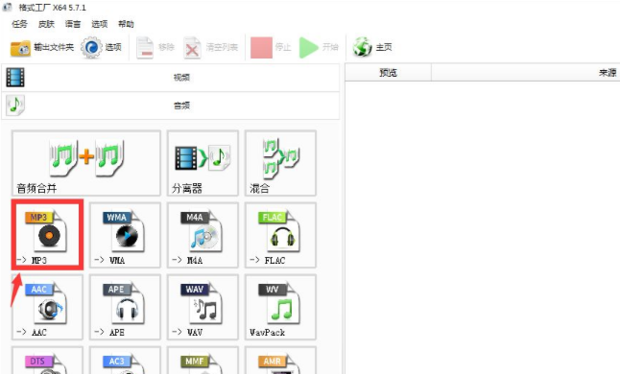Click the green 开始 start button

point(319,48)
